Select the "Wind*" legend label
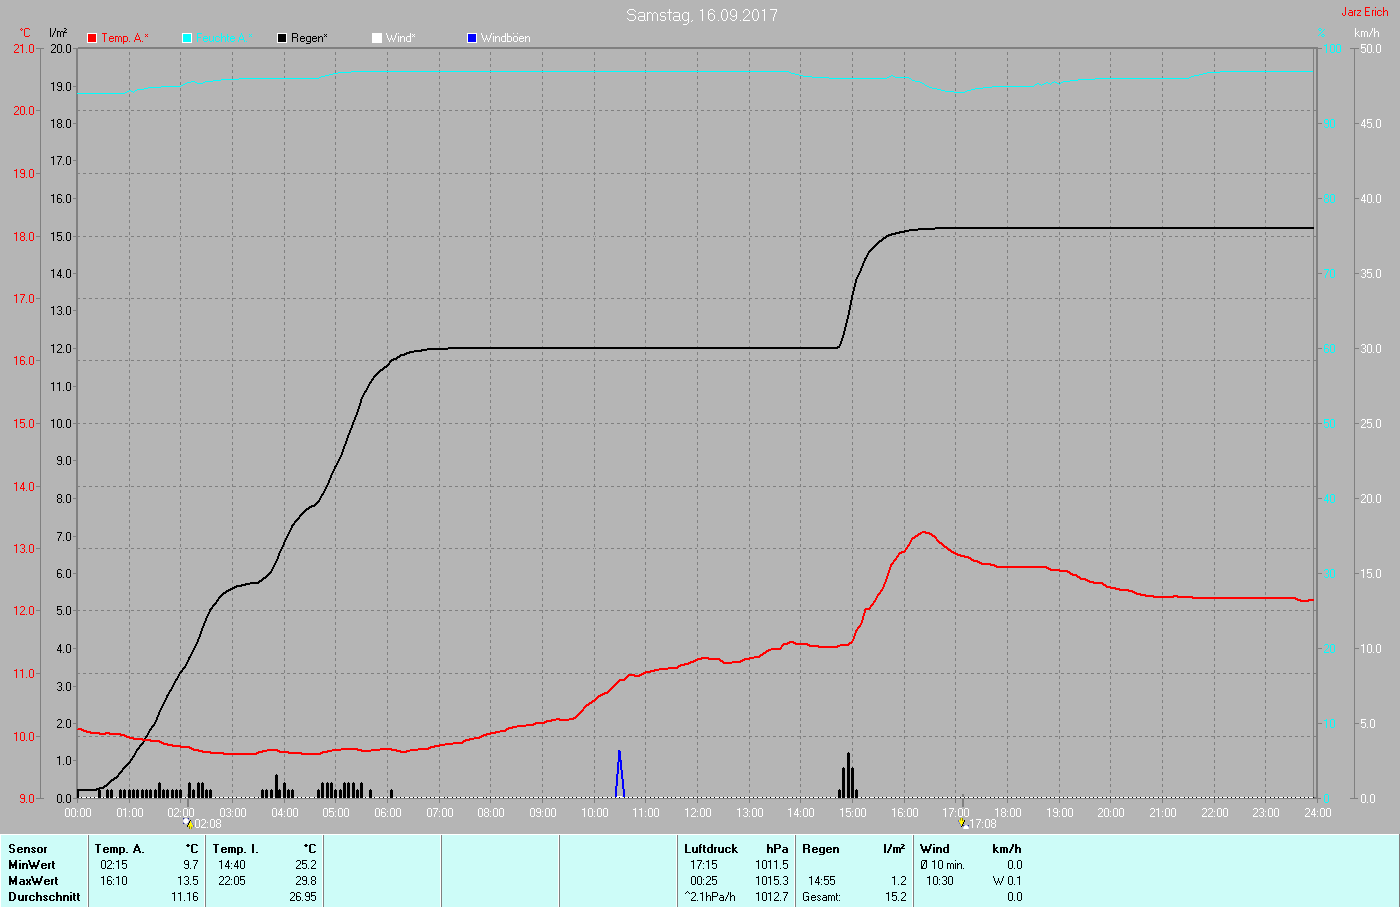The height and width of the screenshot is (907, 1400). (x=401, y=38)
